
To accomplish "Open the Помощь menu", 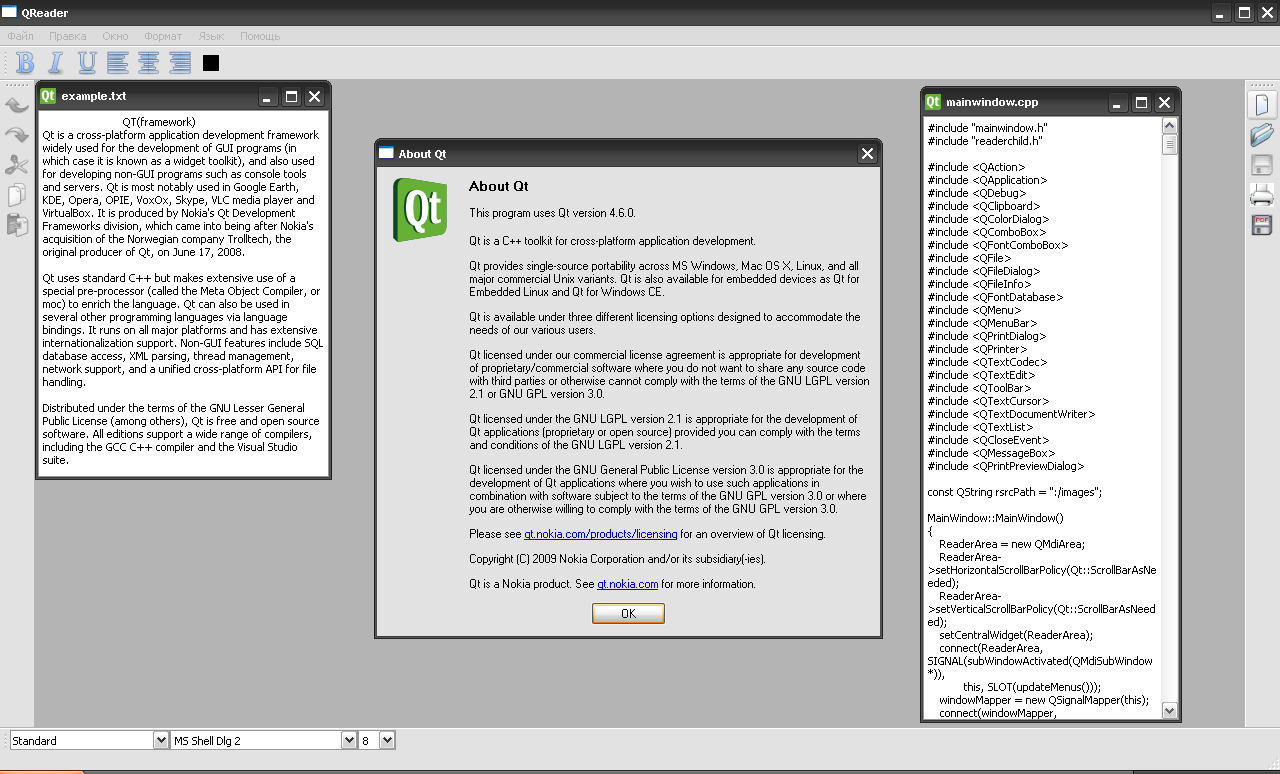I will pos(260,36).
